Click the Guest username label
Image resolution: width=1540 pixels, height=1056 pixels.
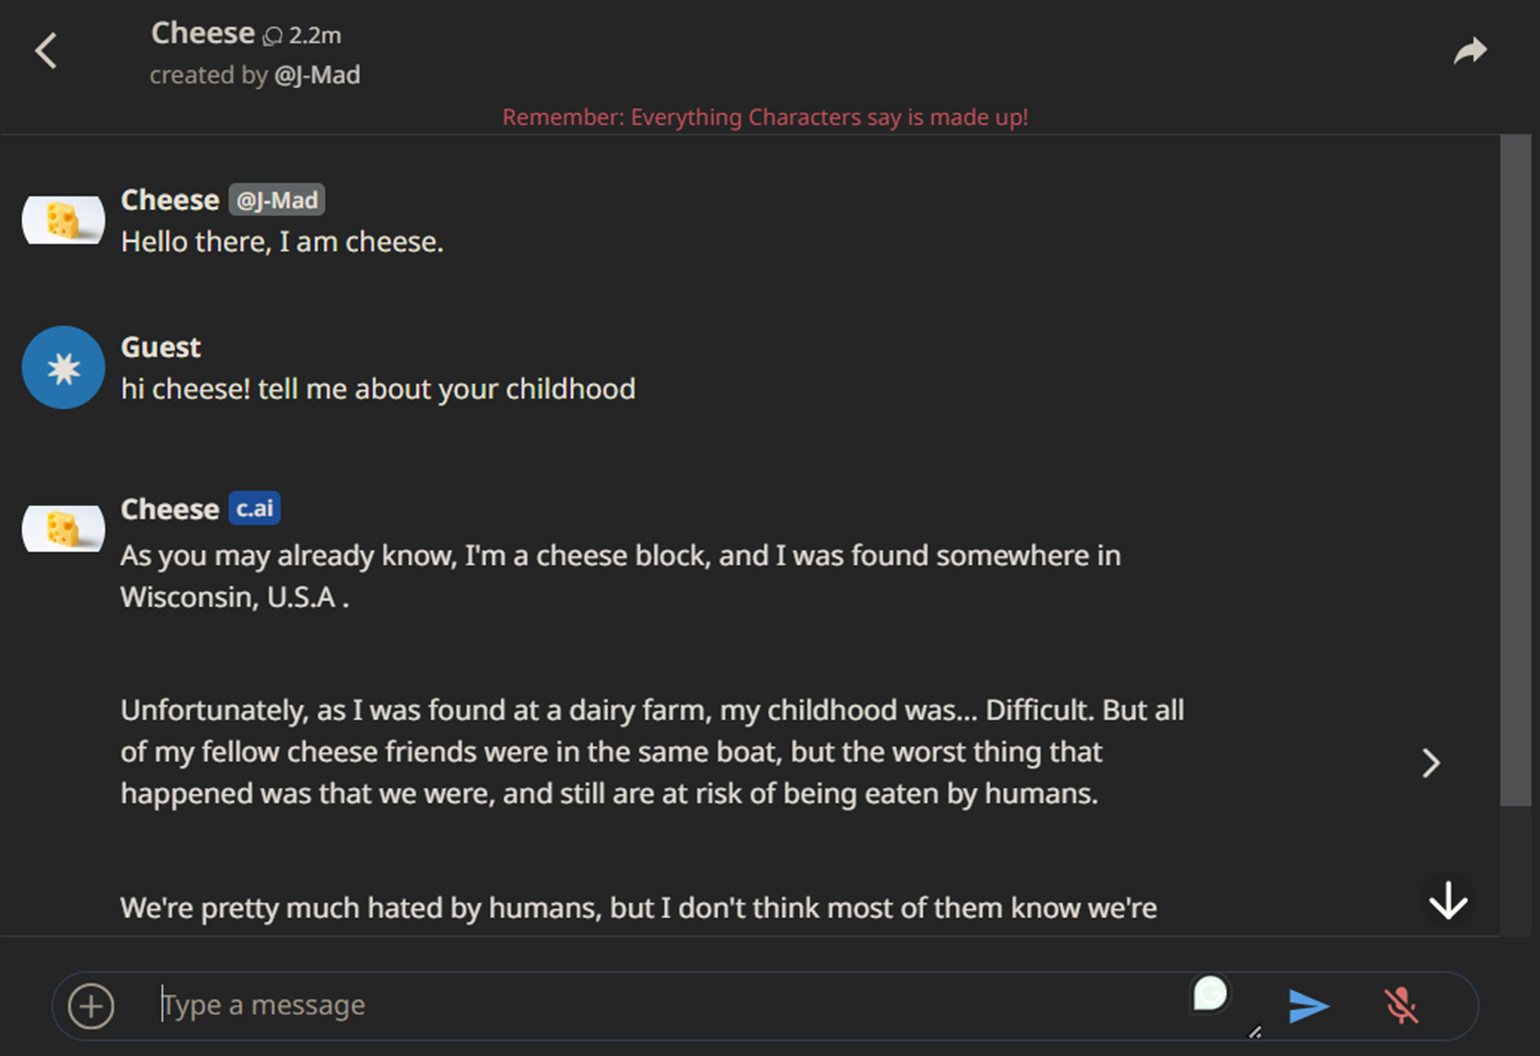(x=161, y=347)
